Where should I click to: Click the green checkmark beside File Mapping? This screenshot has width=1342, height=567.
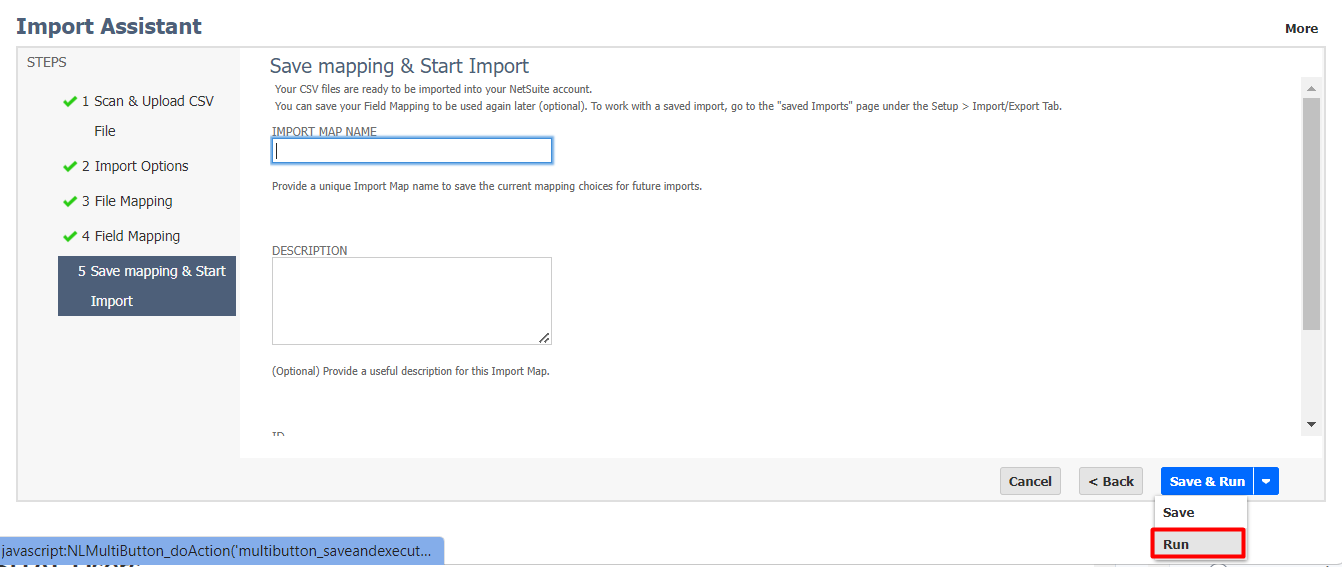[69, 201]
